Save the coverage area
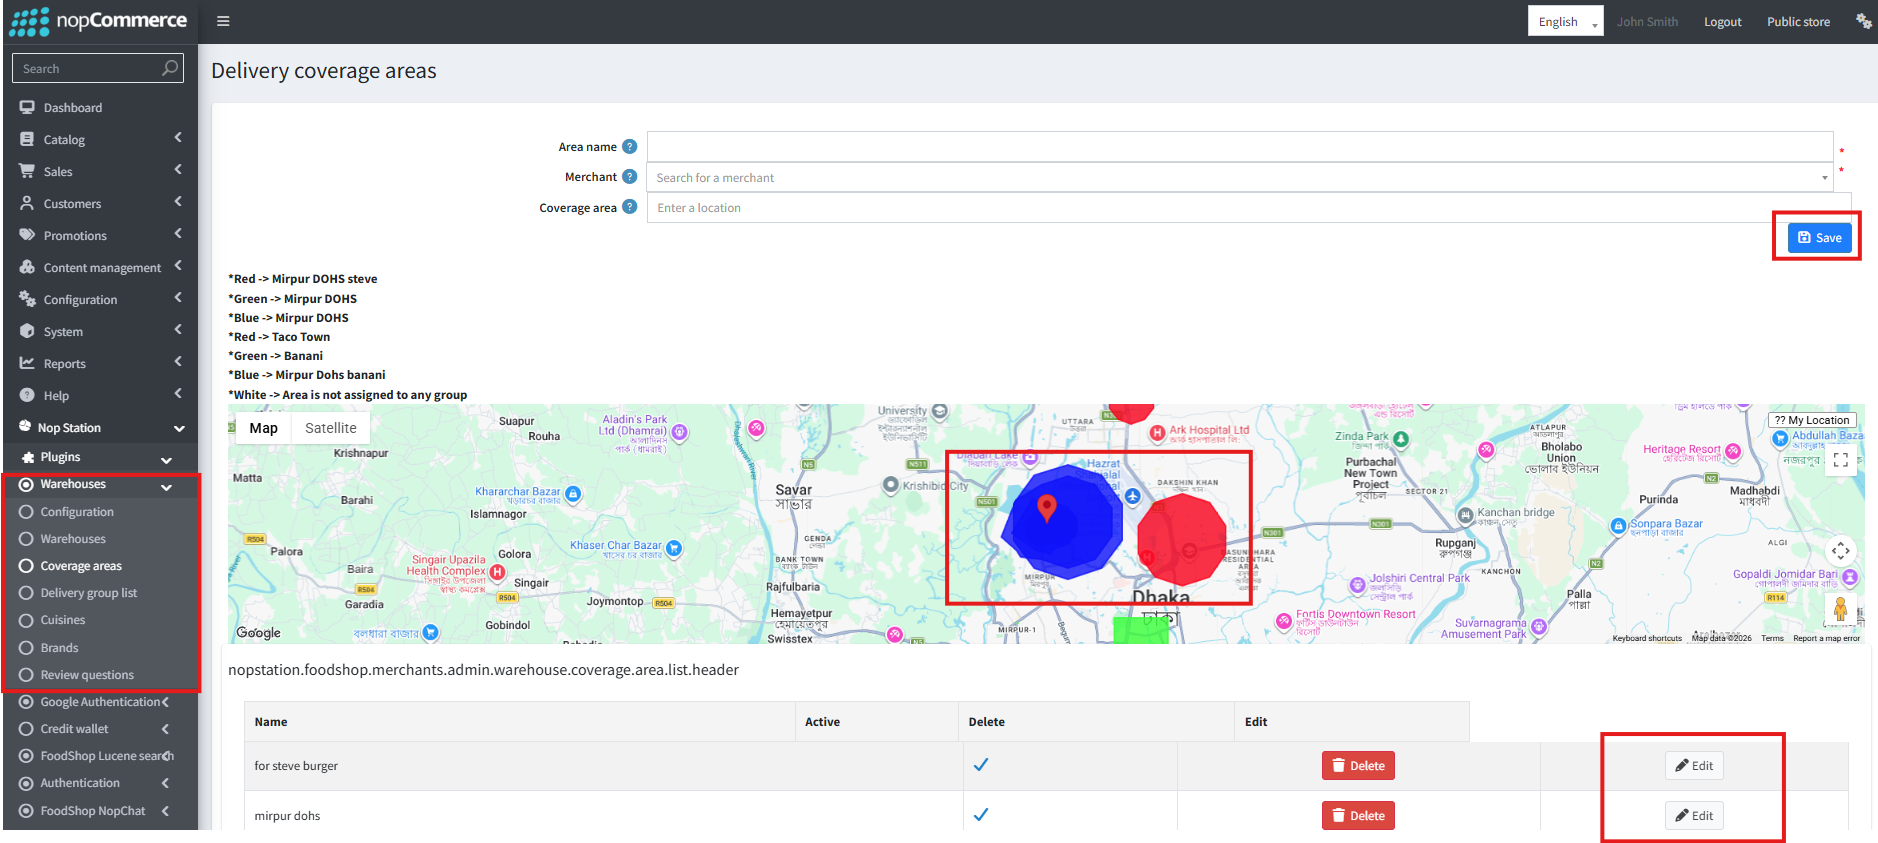Screen dimensions: 1878x843 1819,238
